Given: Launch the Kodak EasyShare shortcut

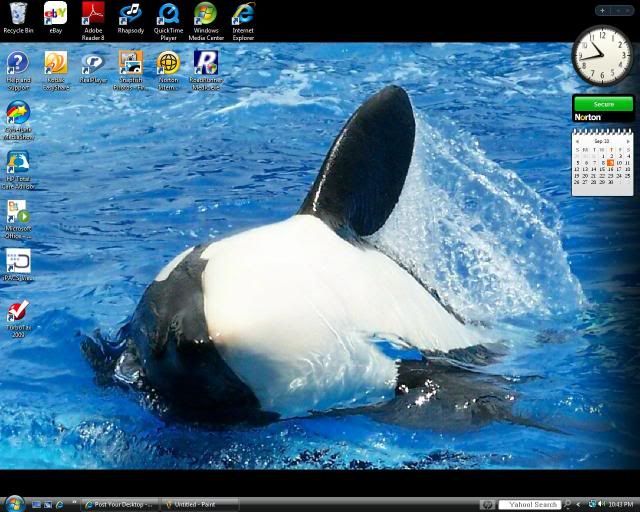Looking at the screenshot, I should (x=56, y=71).
